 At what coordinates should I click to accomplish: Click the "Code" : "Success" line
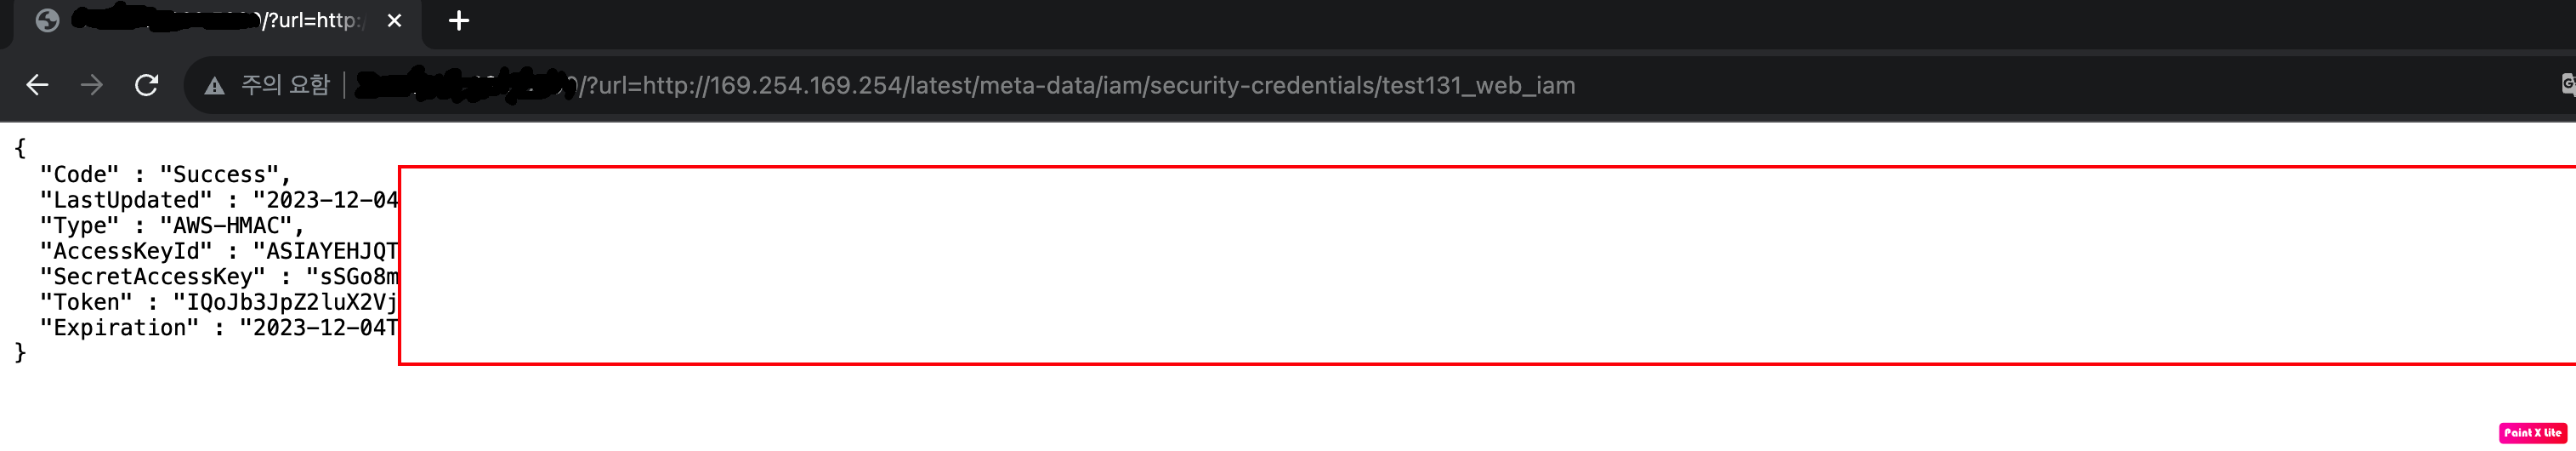pyautogui.click(x=165, y=175)
